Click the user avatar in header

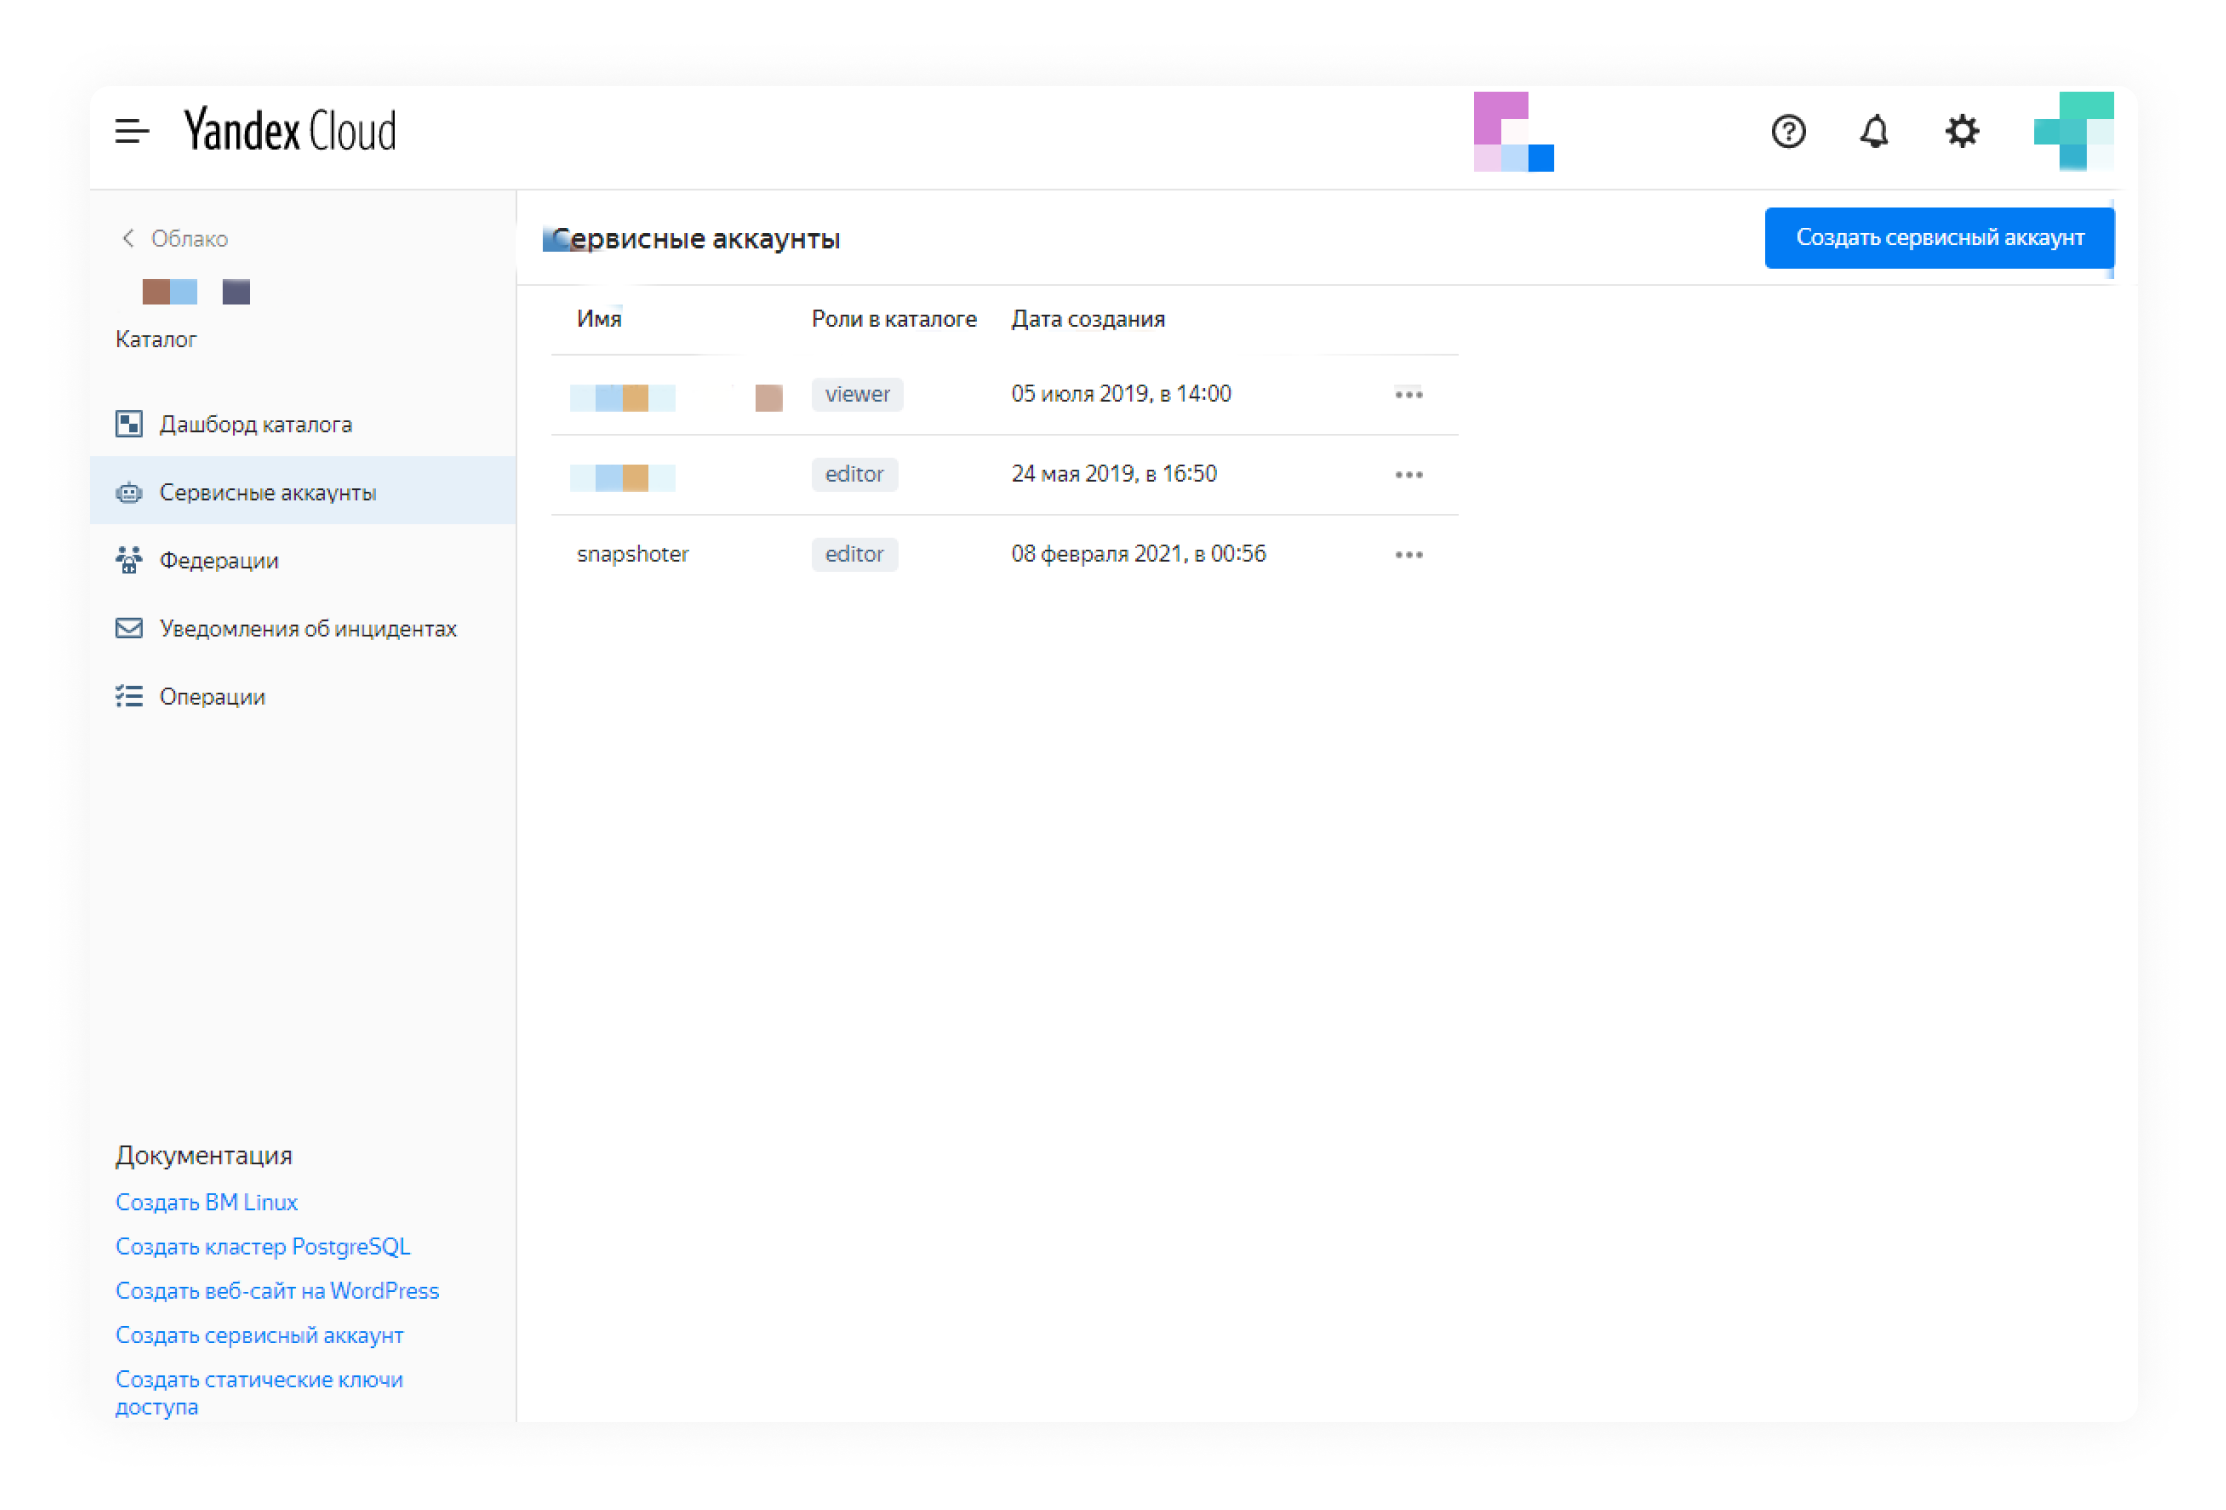(2073, 131)
